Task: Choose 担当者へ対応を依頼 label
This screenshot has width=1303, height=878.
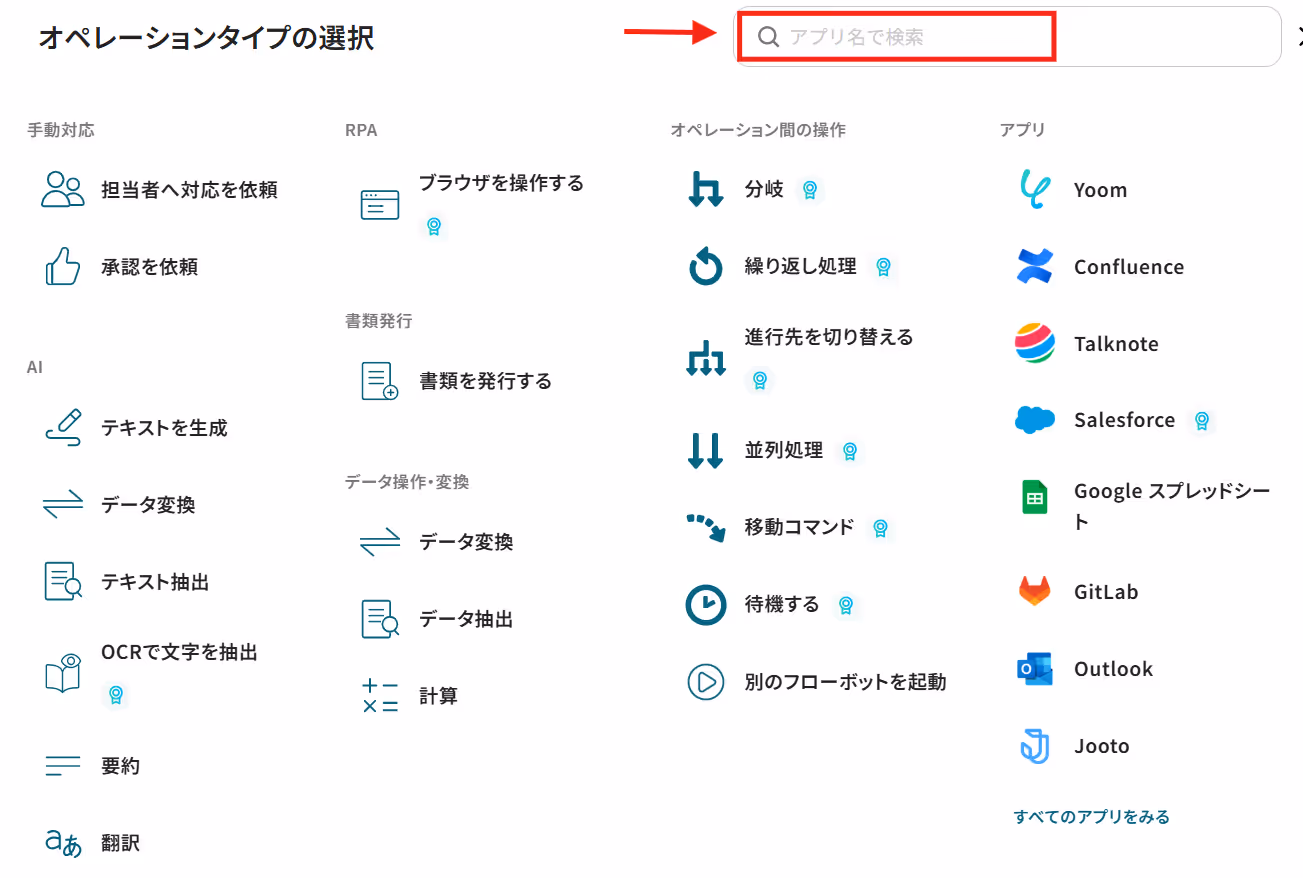Action: (x=189, y=189)
